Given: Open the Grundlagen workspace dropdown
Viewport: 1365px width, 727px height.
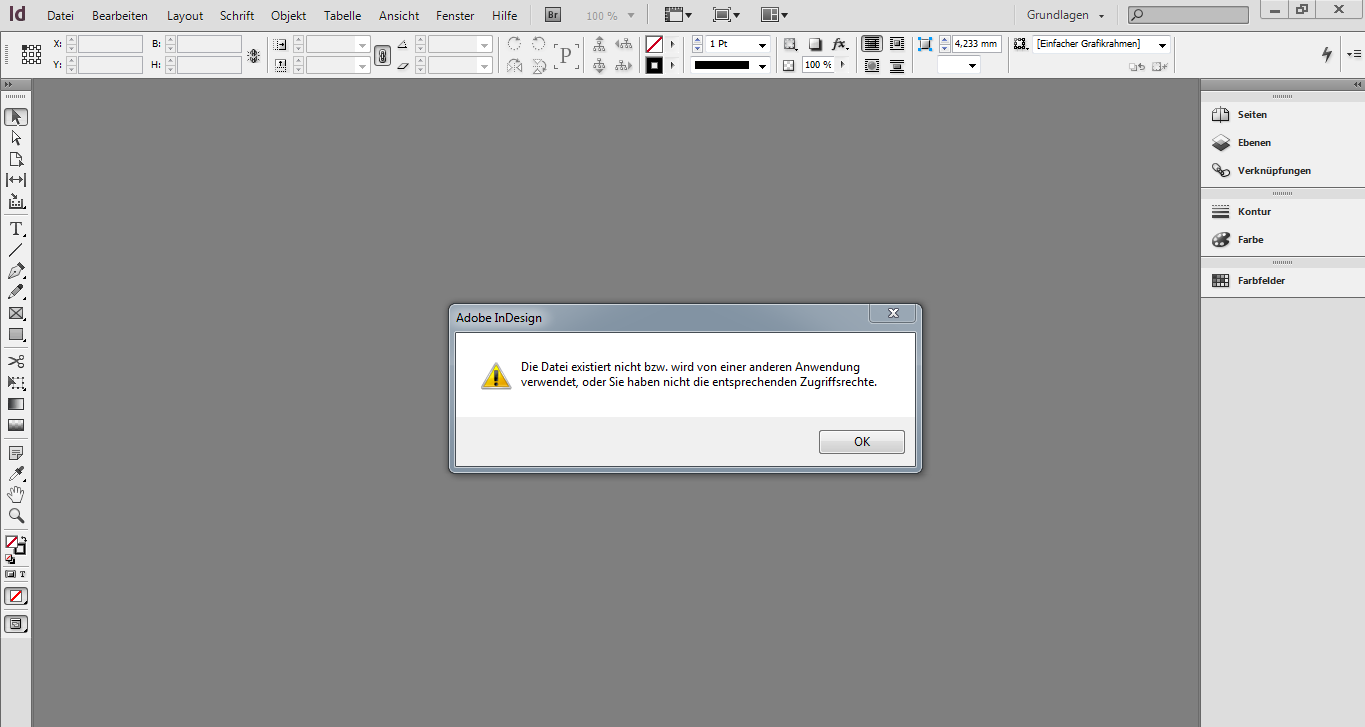Looking at the screenshot, I should click(1066, 15).
